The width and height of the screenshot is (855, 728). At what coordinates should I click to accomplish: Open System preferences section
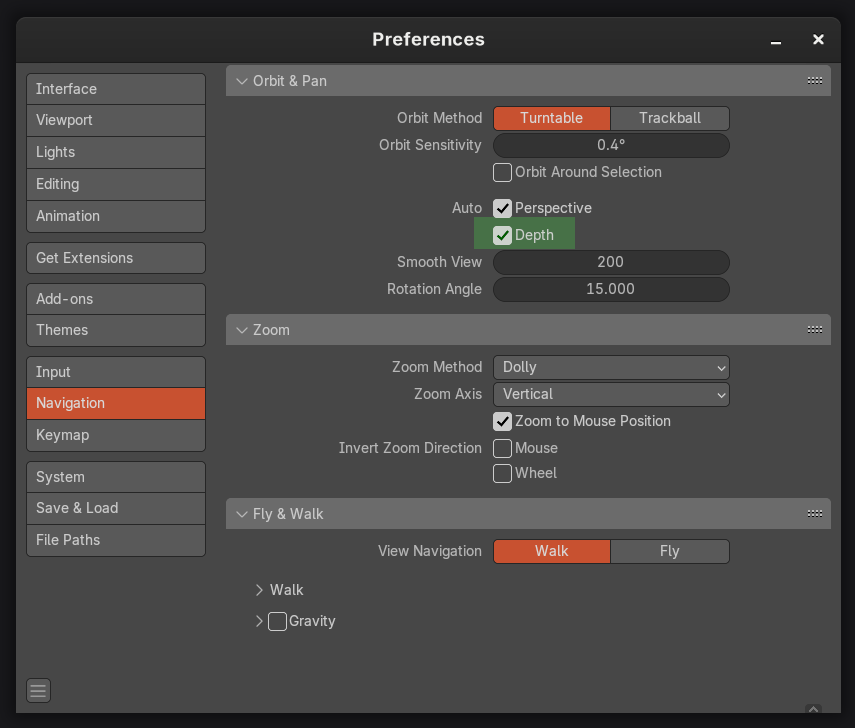[x=116, y=477]
